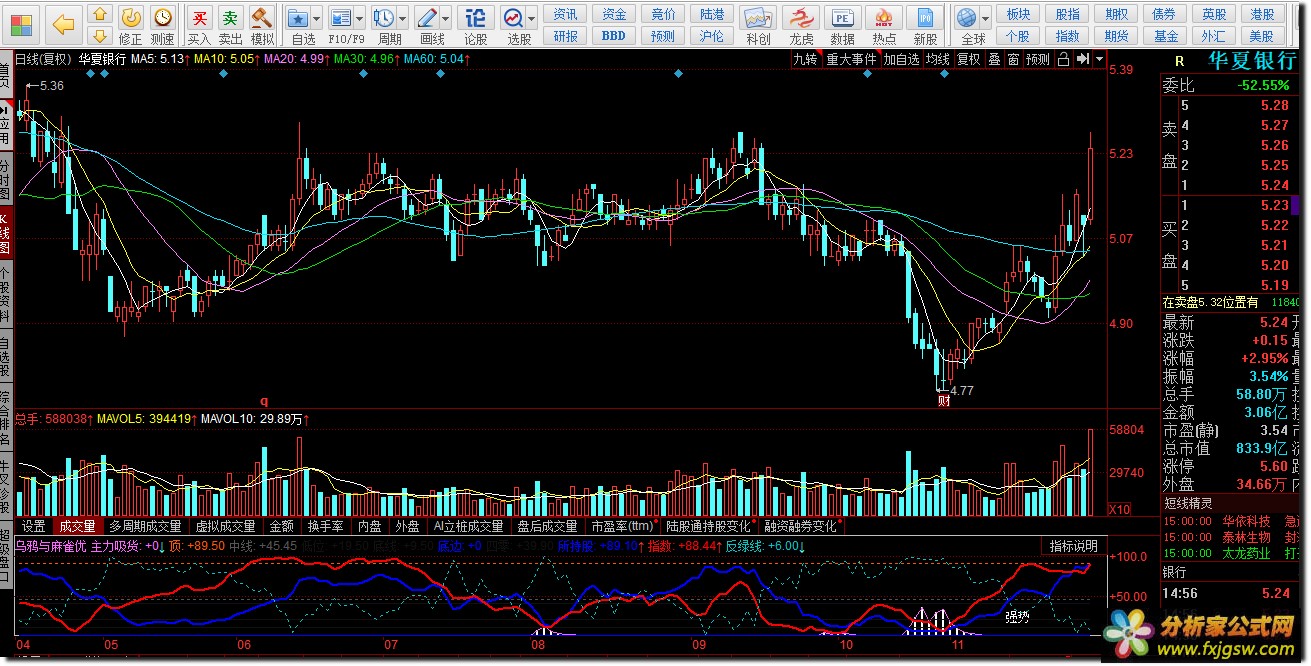
Task: Switch to the 金额 amount tab
Action: [282, 526]
